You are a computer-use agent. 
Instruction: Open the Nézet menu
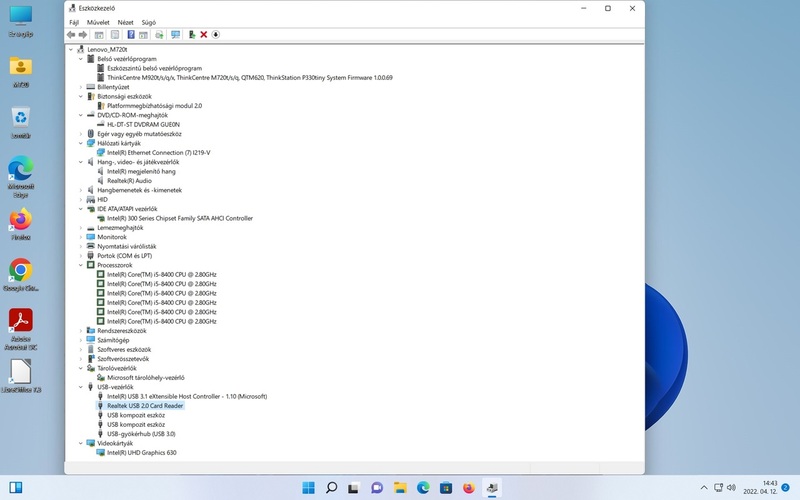[126, 22]
